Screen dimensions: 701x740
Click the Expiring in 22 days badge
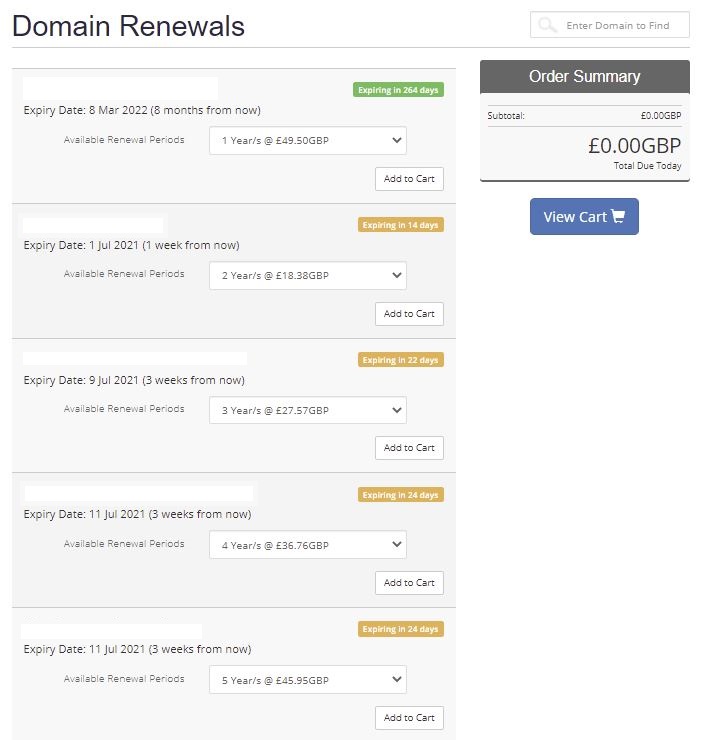(x=400, y=360)
